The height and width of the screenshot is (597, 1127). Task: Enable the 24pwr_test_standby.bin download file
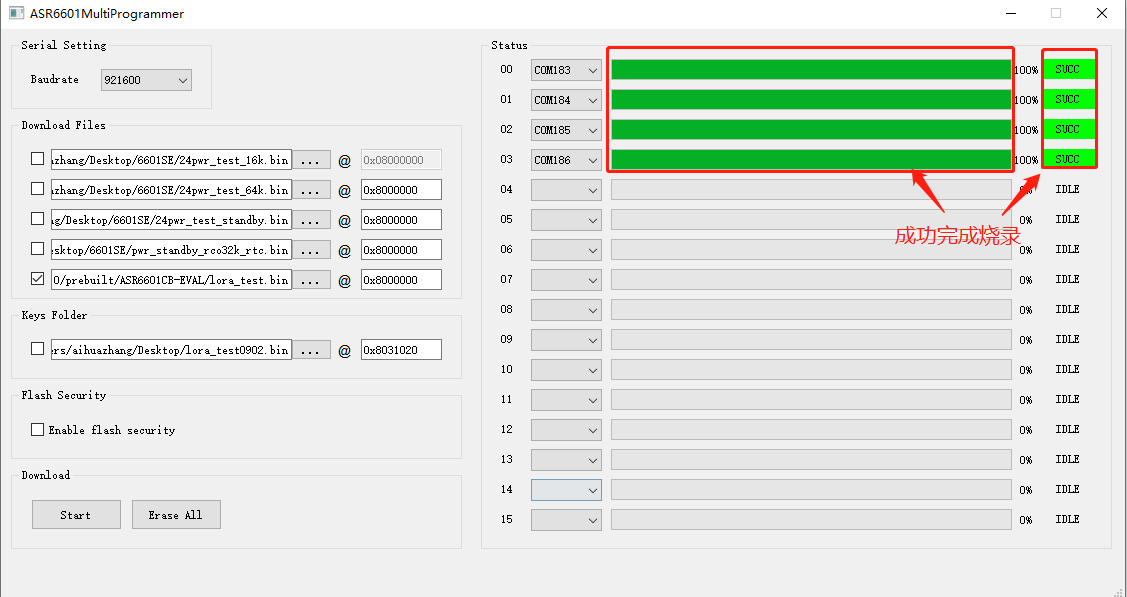[37, 219]
